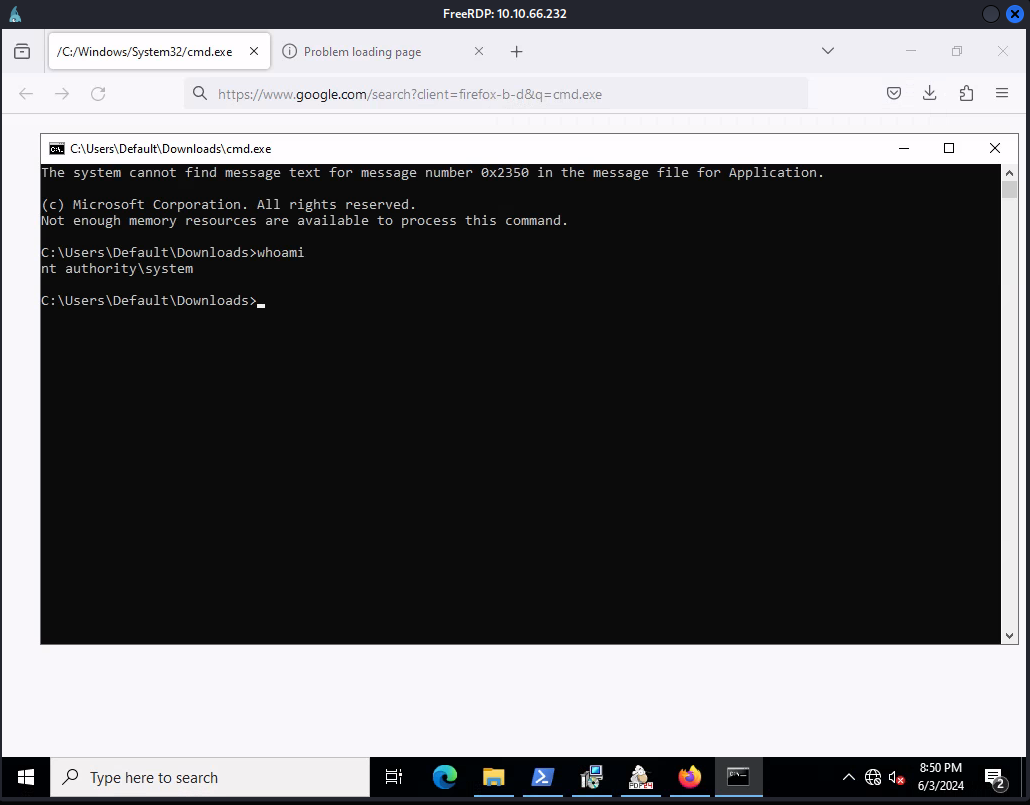This screenshot has height=805, width=1030.
Task: Close the cmd.exe browser tab
Action: click(254, 51)
